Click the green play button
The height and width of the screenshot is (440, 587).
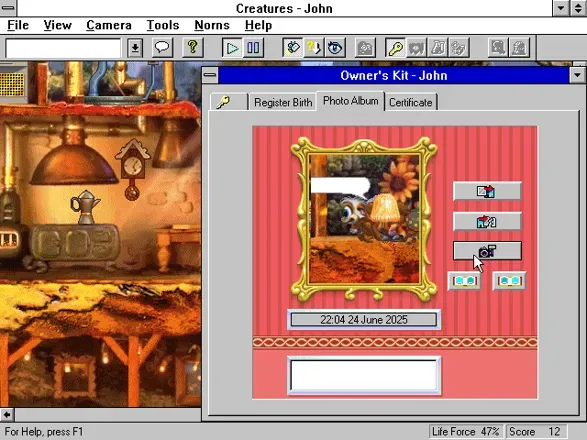pos(232,48)
